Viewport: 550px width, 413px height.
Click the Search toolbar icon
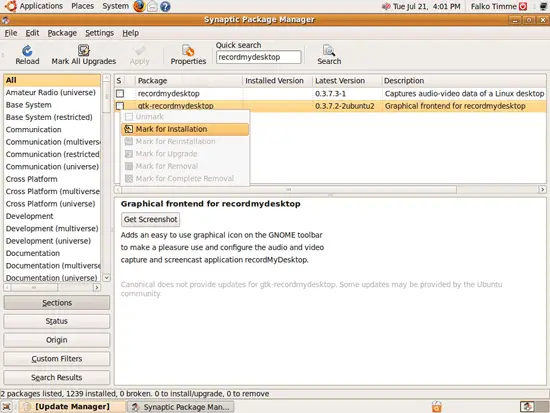coord(329,51)
